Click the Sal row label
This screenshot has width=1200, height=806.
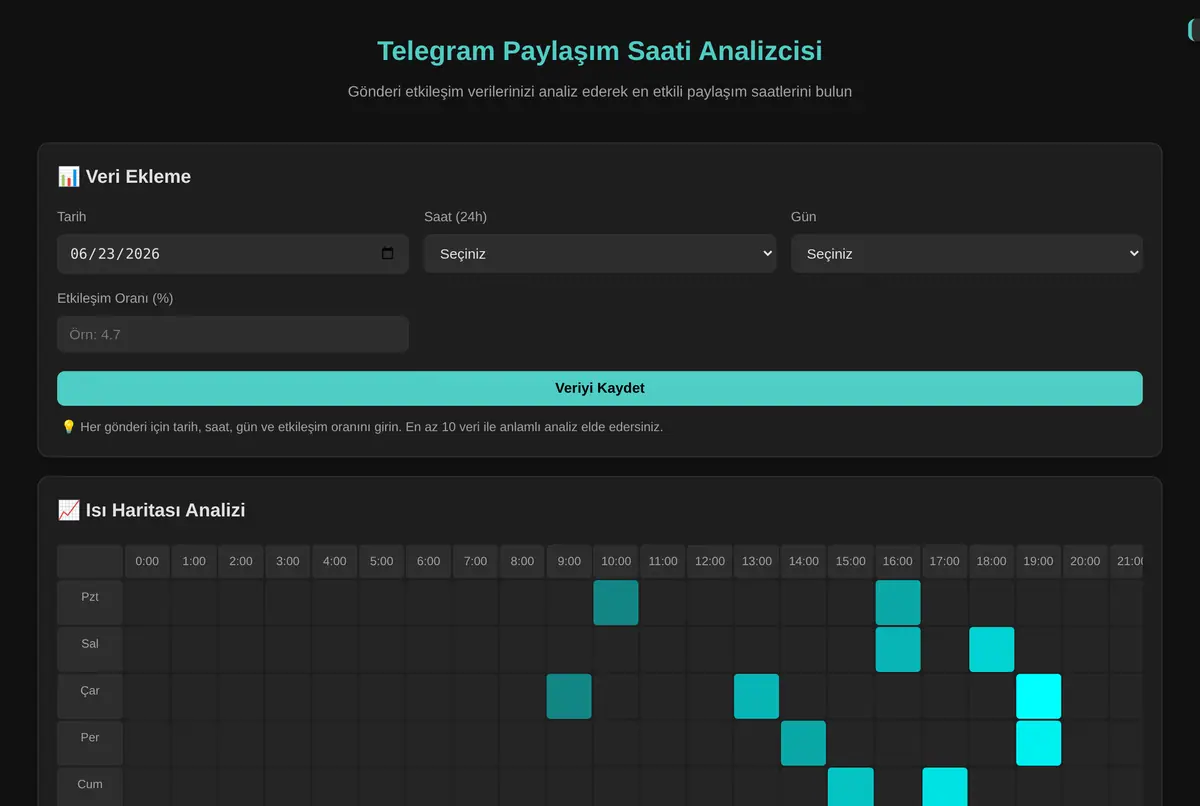click(x=90, y=650)
